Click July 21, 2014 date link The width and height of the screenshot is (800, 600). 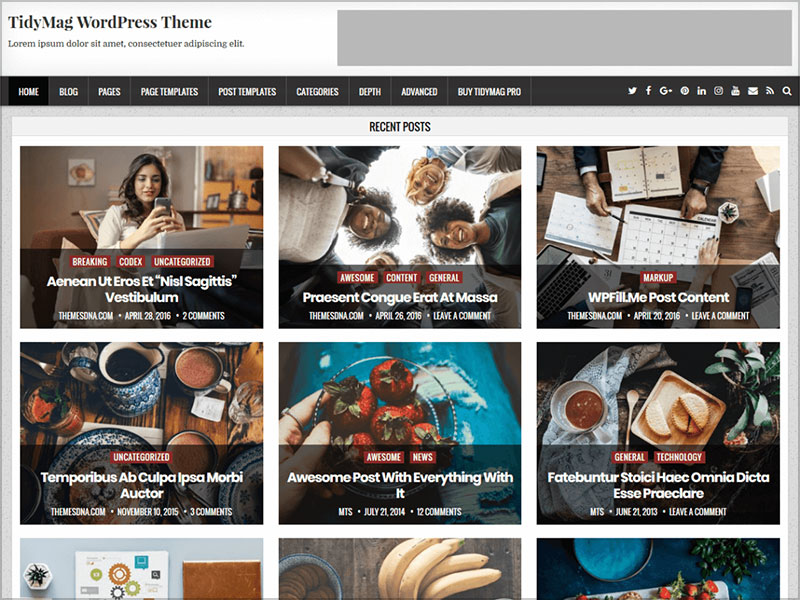tap(384, 511)
